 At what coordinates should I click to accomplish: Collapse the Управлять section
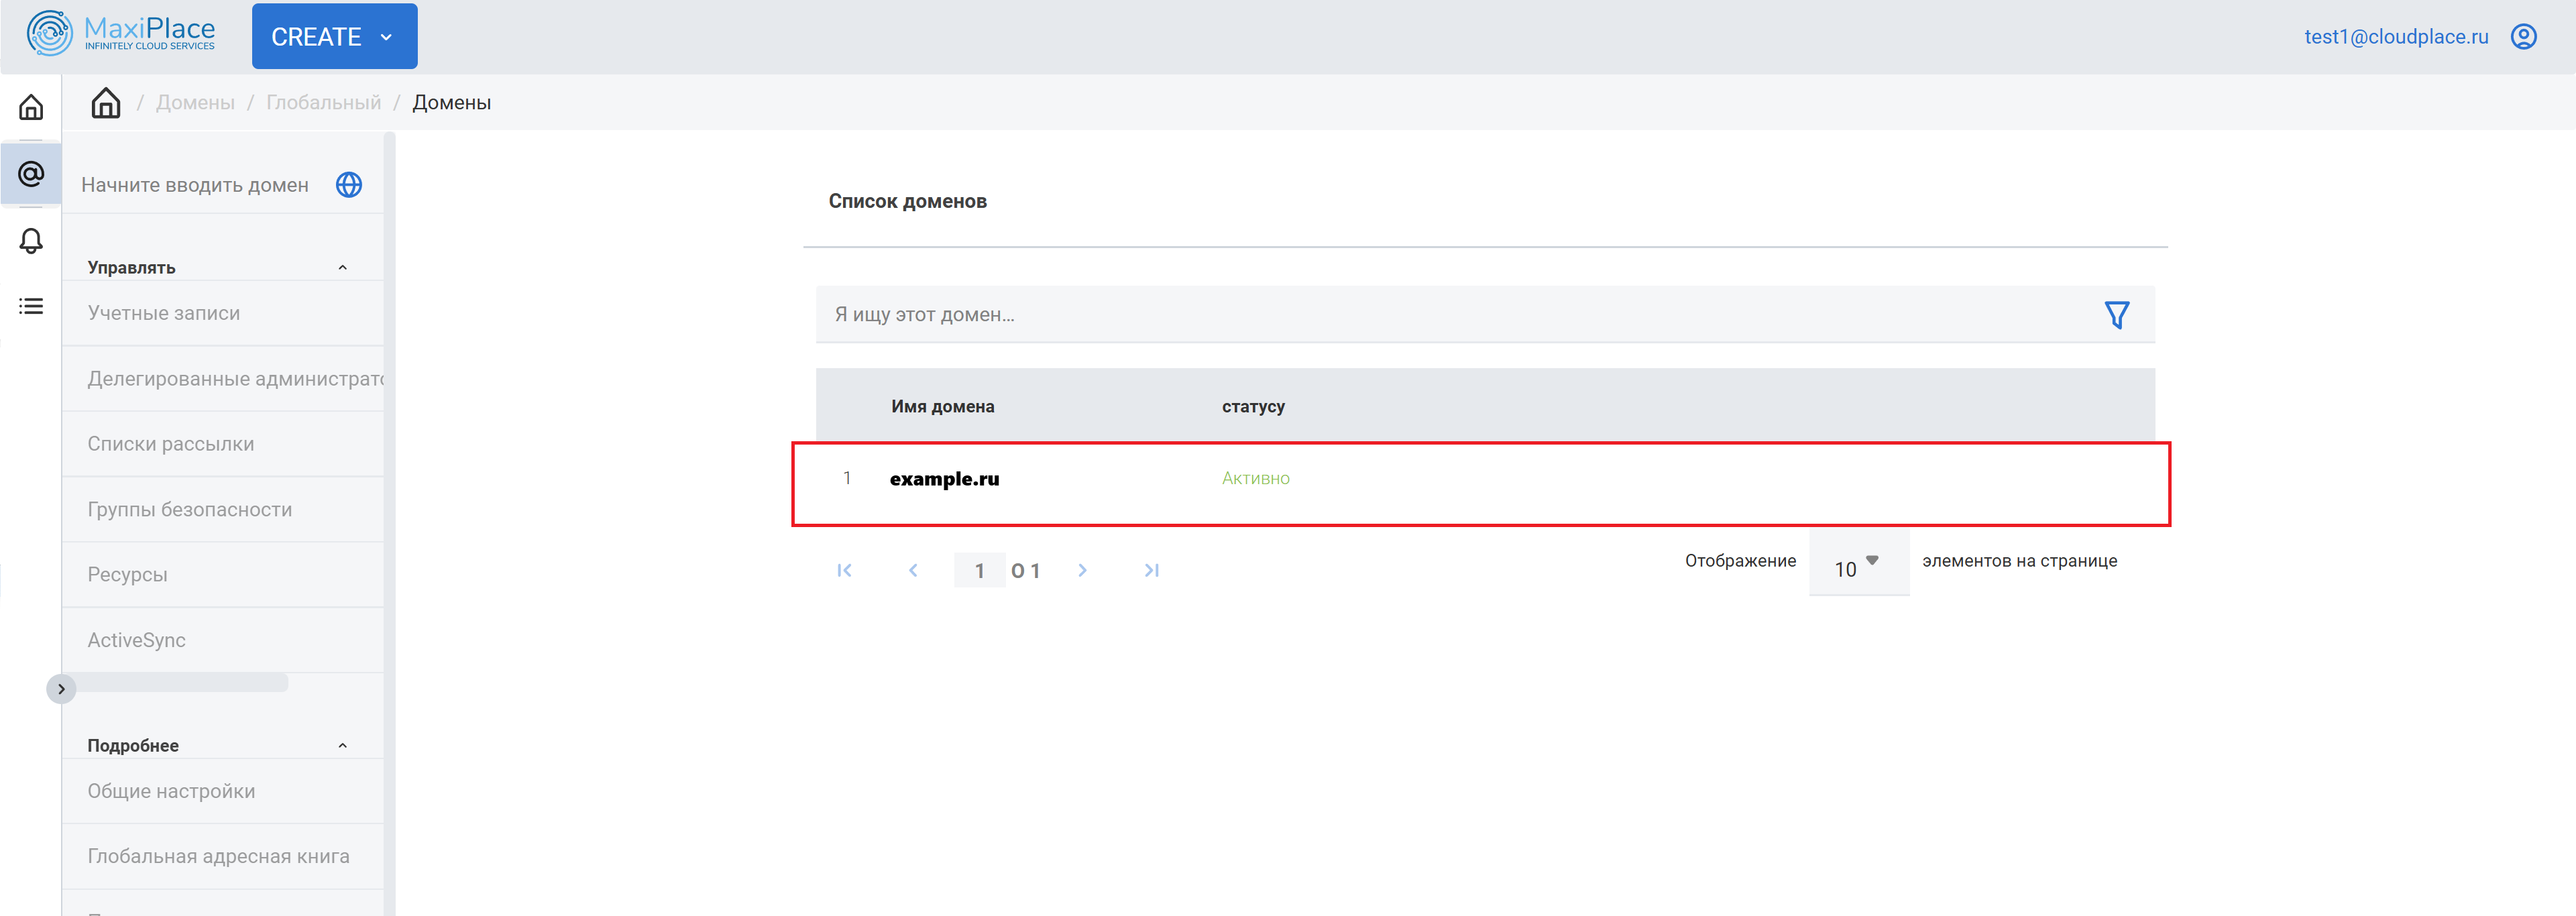342,268
